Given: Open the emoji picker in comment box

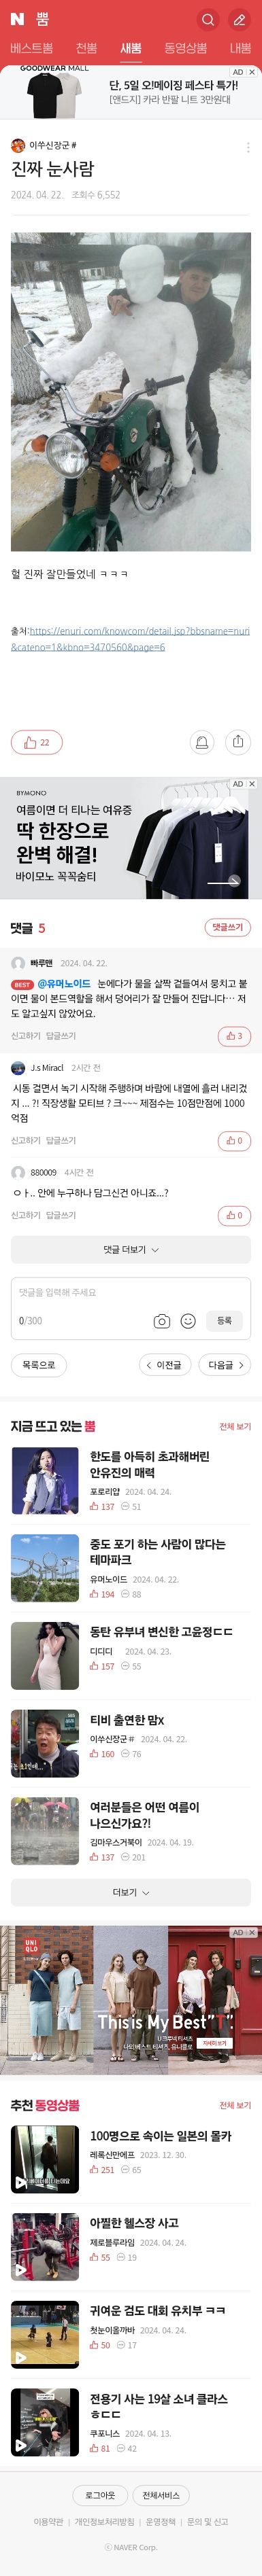Looking at the screenshot, I should (188, 1321).
